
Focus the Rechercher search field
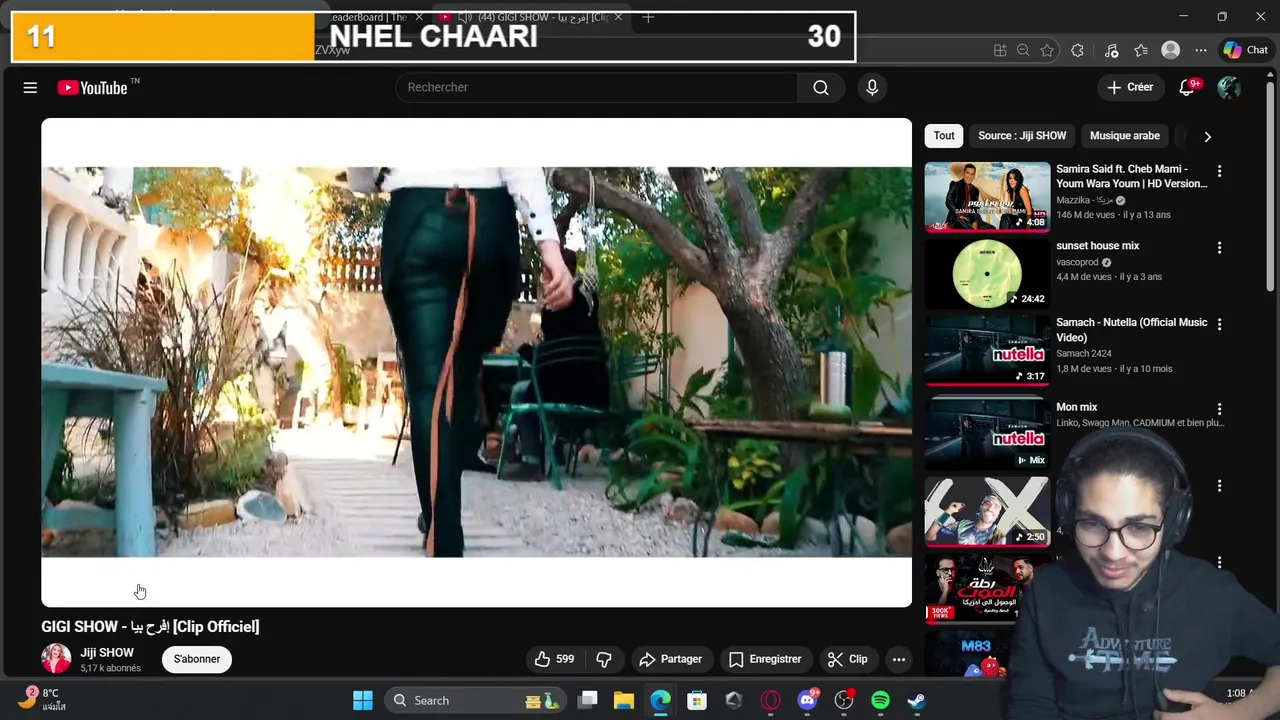click(x=597, y=88)
